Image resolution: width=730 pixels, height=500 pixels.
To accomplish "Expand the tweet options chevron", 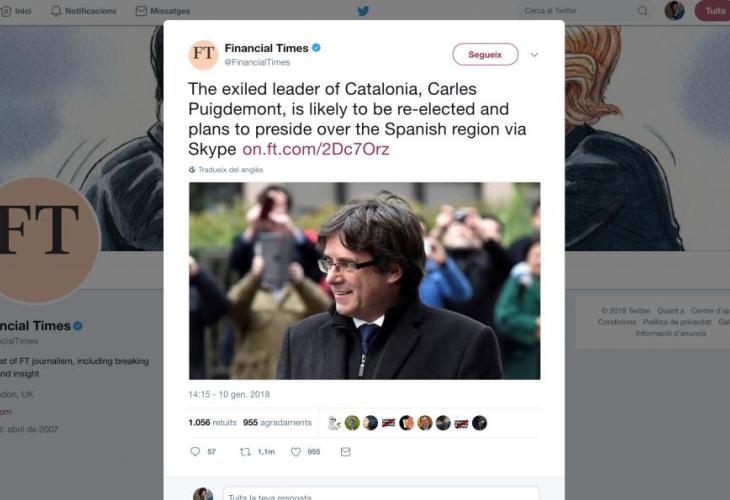I will (534, 55).
